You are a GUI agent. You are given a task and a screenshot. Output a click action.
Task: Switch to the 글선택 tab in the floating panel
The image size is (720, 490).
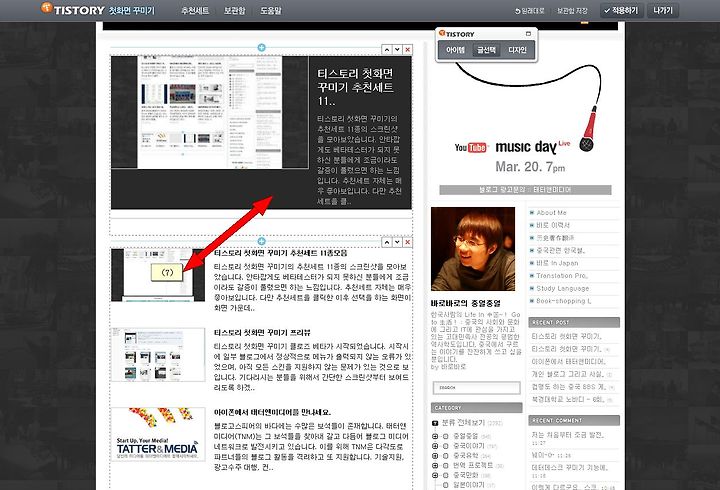coord(486,50)
